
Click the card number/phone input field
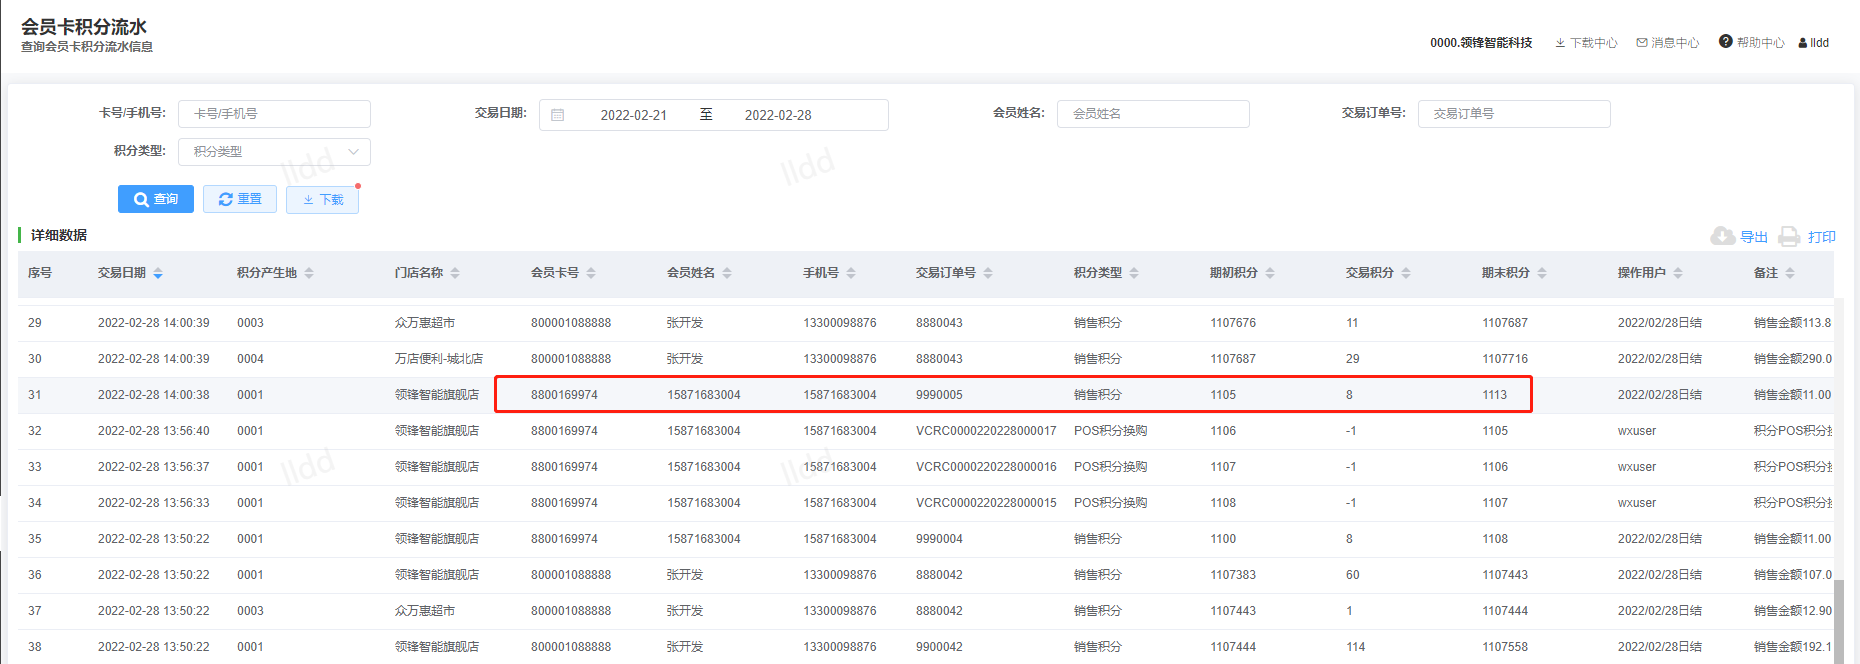click(x=274, y=114)
